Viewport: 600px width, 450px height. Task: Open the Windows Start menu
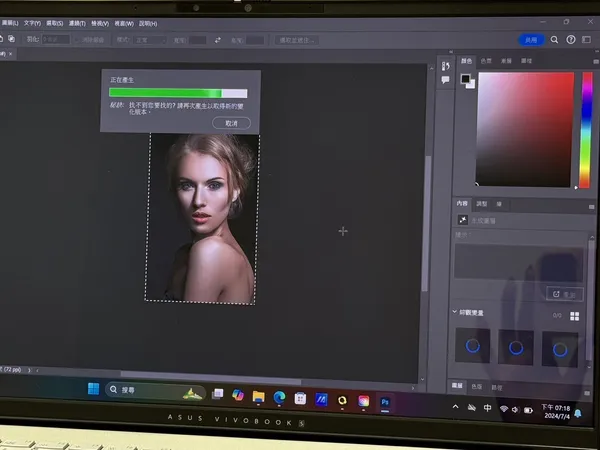coord(93,389)
